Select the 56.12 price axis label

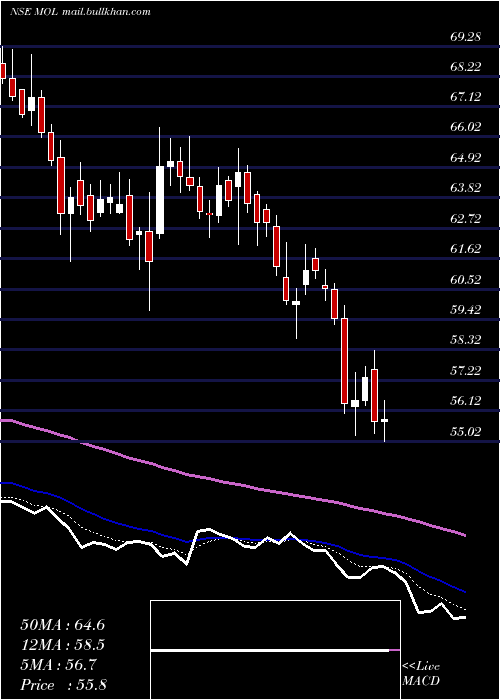pos(466,401)
